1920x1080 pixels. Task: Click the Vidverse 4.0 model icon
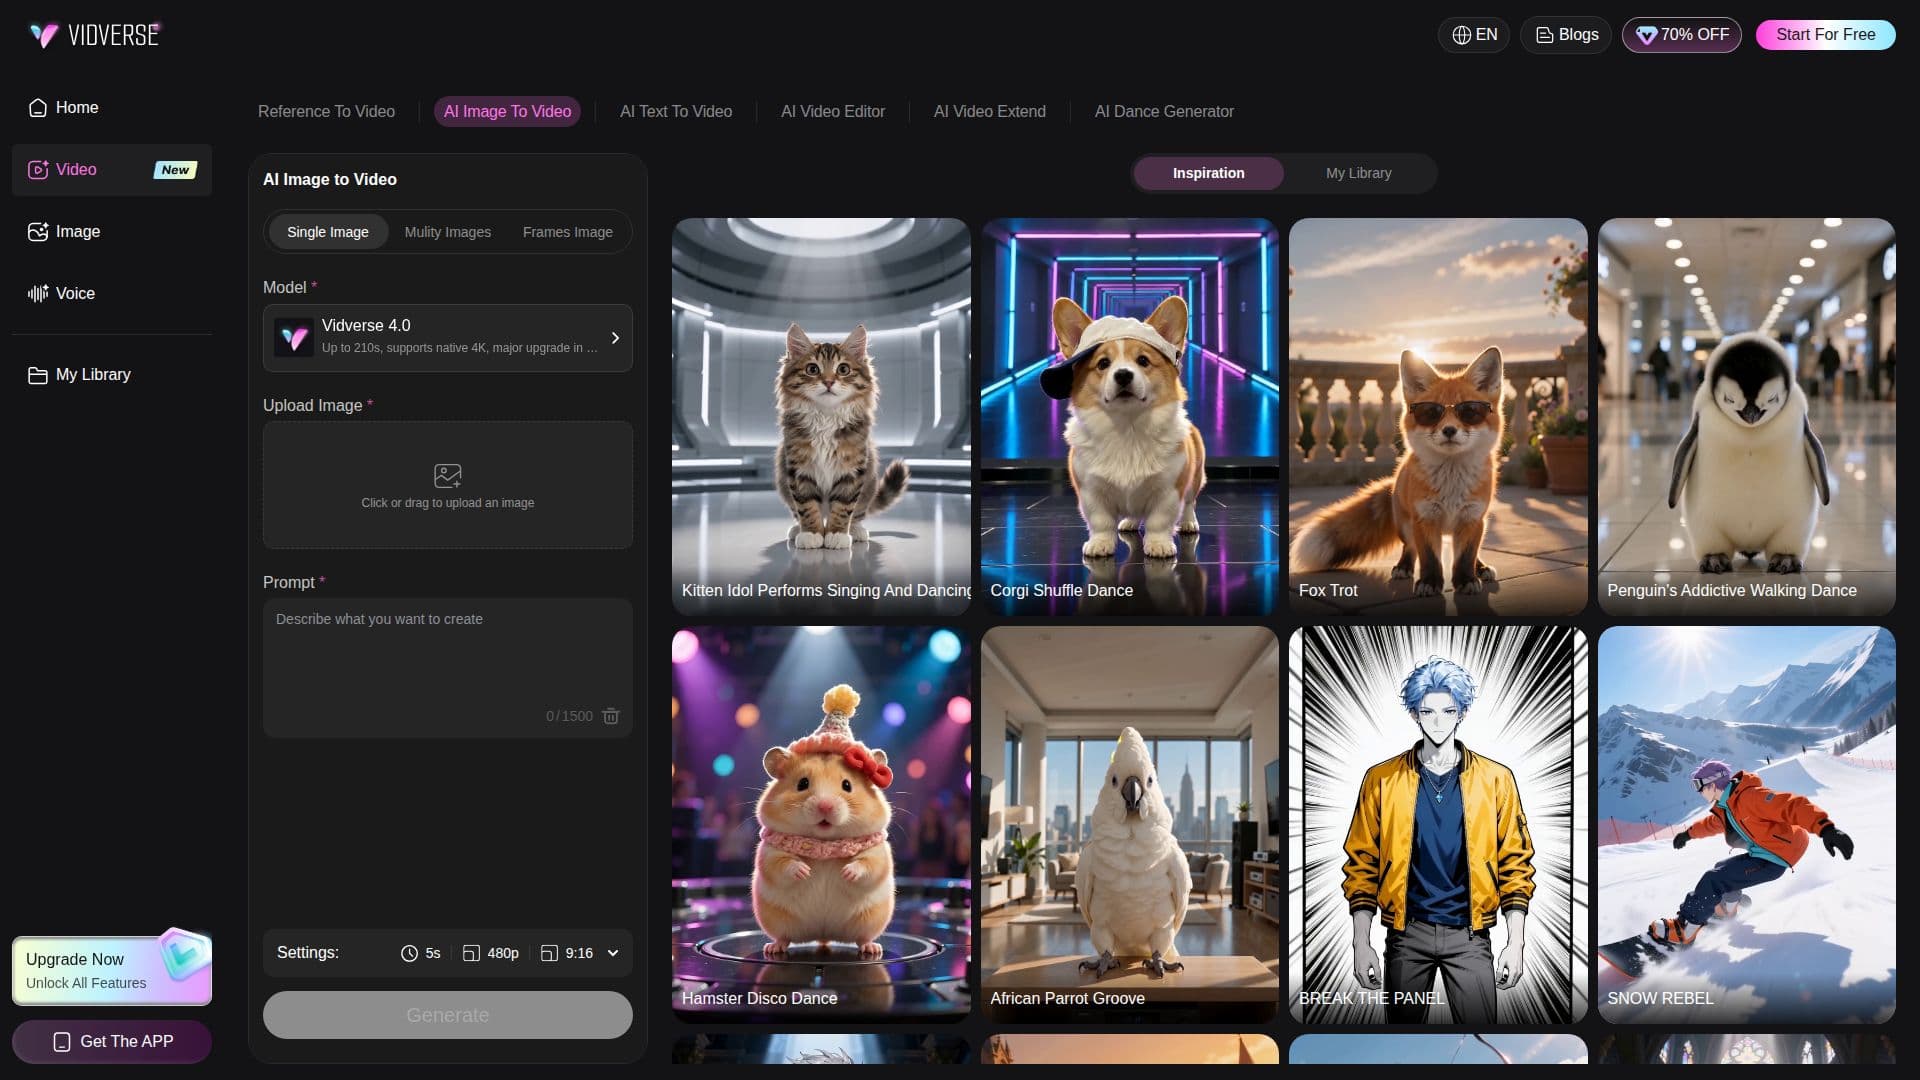[x=294, y=338]
